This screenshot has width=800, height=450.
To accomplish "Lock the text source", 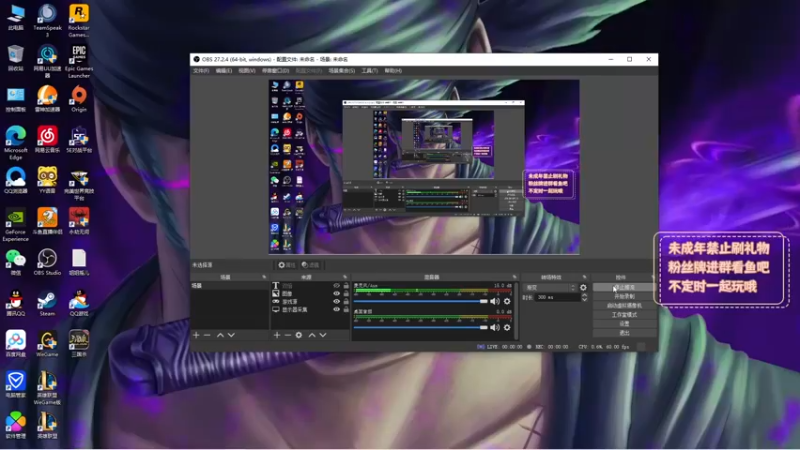I will coord(346,286).
